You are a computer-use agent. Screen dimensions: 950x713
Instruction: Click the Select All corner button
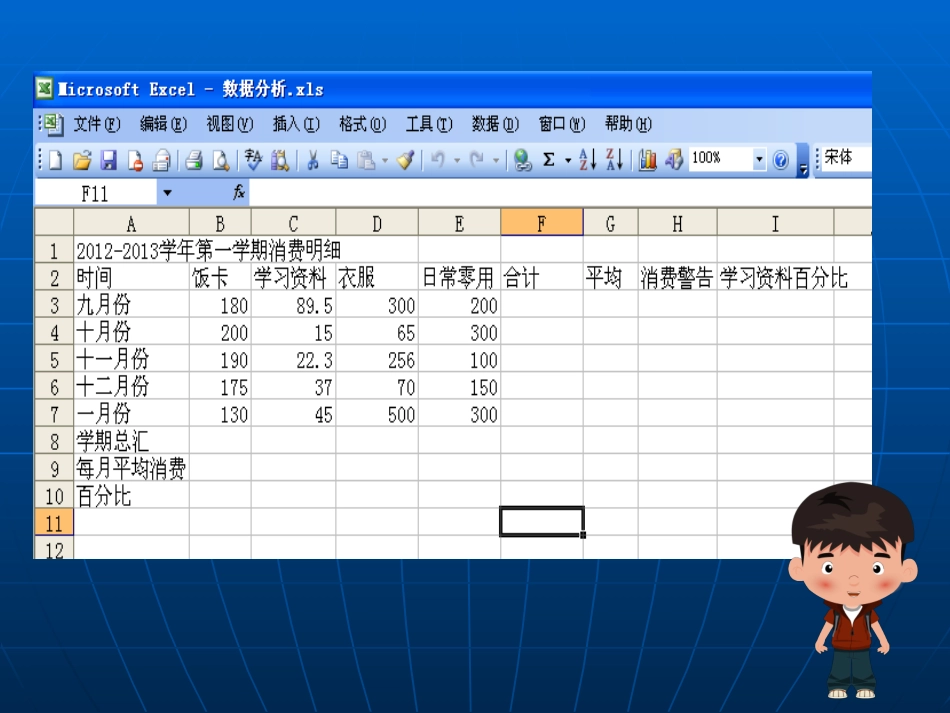(54, 223)
